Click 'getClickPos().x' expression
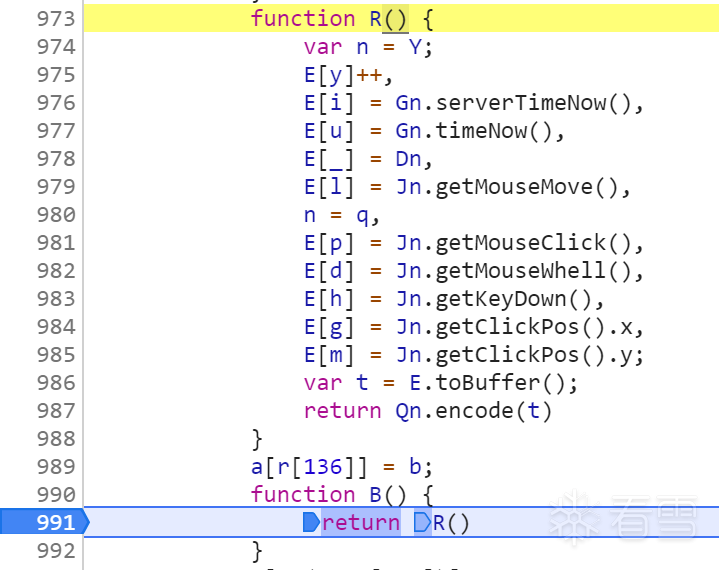The width and height of the screenshot is (719, 570). [534, 327]
